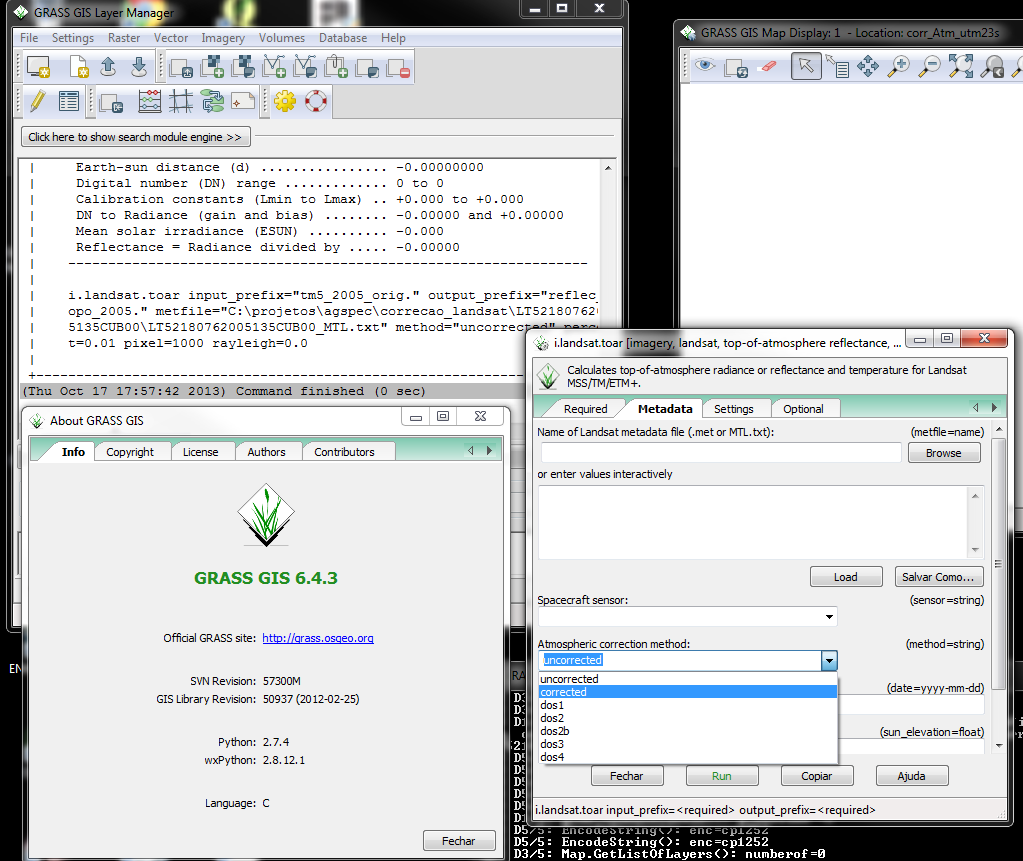1023x861 pixels.
Task: Remove selected map layer
Action: click(399, 67)
